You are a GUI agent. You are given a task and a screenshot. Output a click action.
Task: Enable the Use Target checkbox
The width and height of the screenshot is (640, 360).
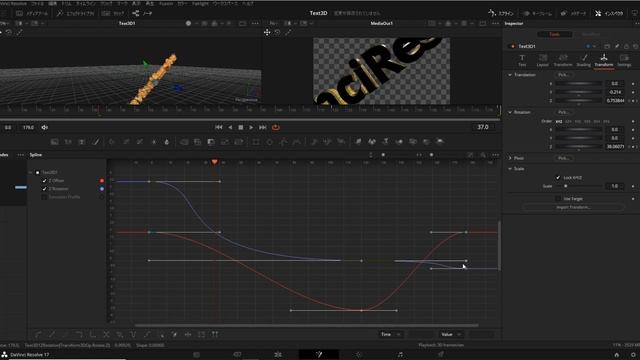tap(558, 198)
